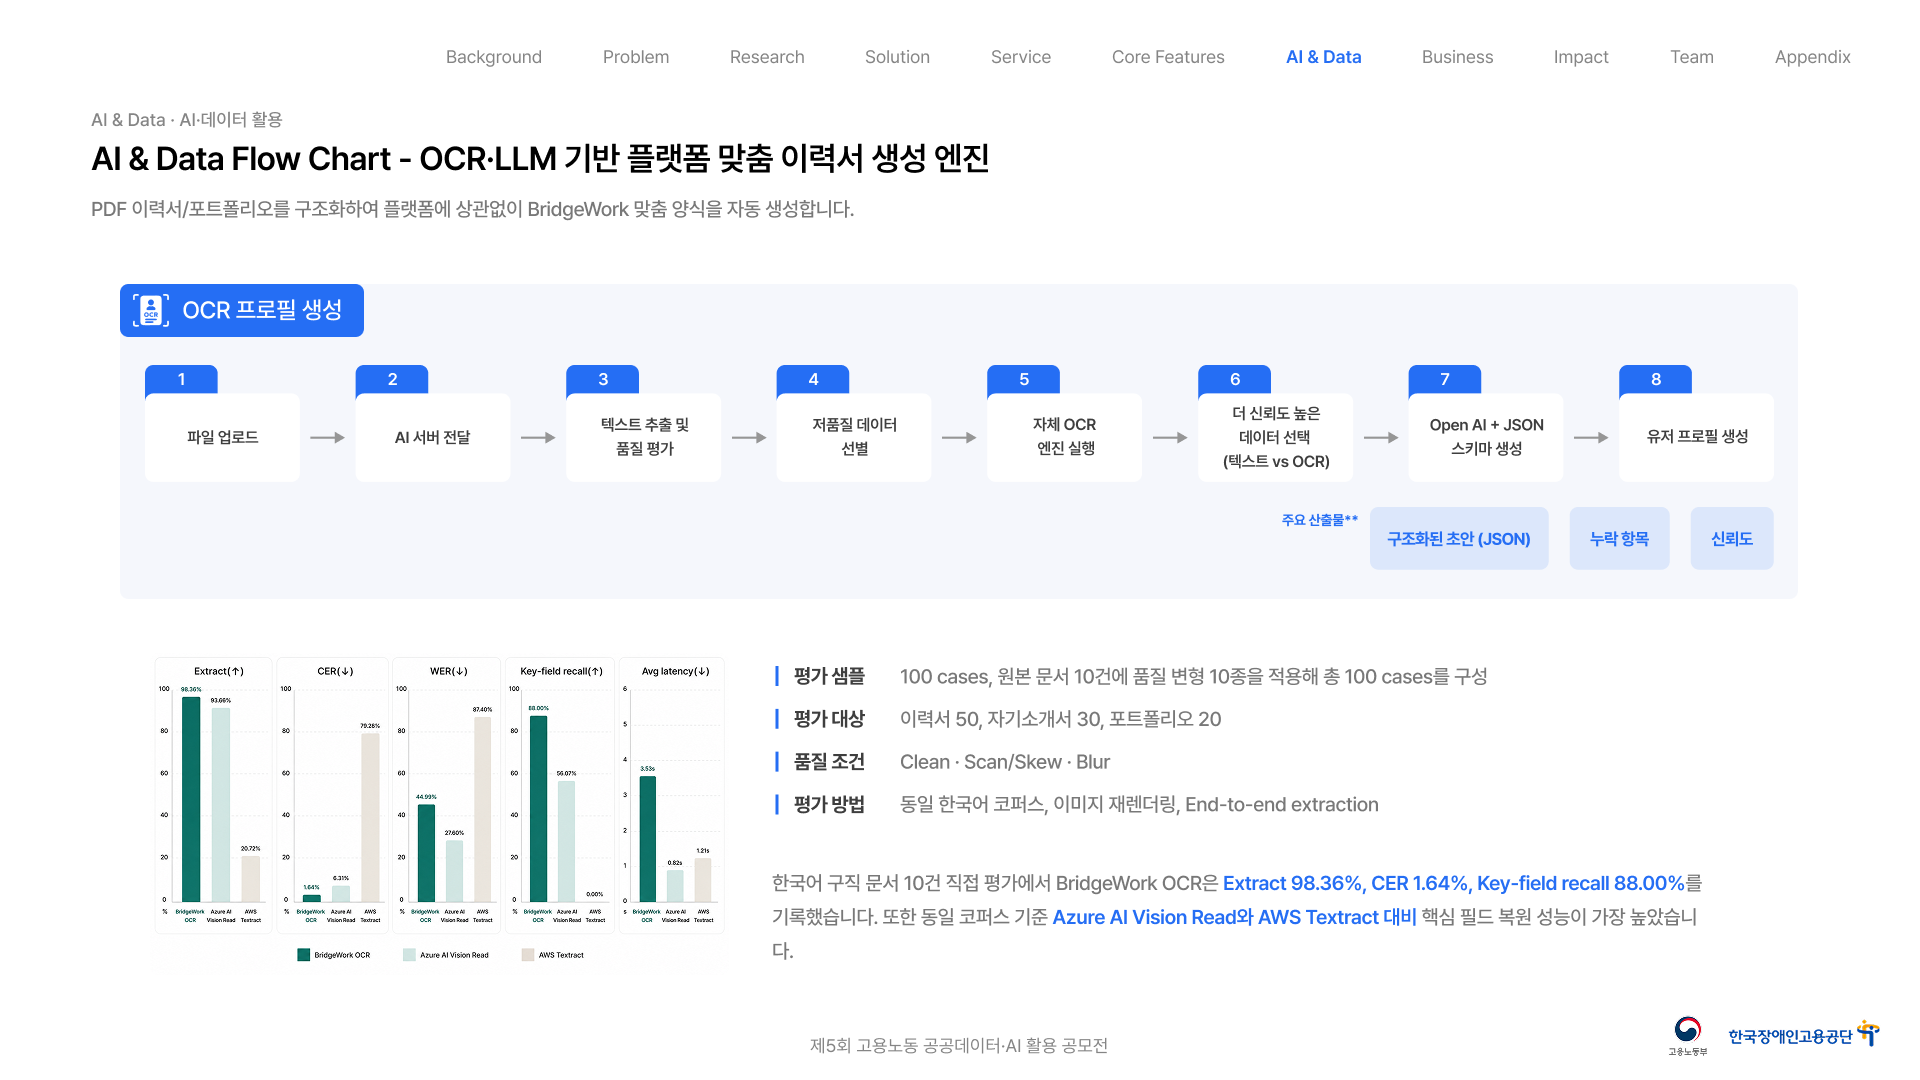Click the OCR profile scan icon
The width and height of the screenshot is (1920, 1080).
click(151, 310)
